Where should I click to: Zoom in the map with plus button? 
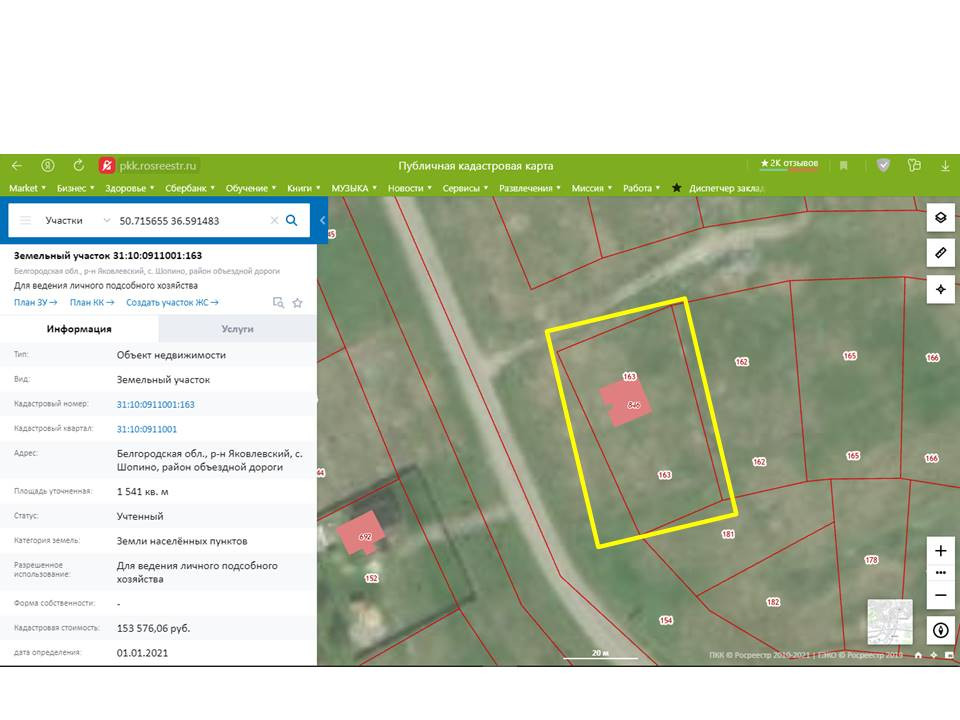click(940, 551)
